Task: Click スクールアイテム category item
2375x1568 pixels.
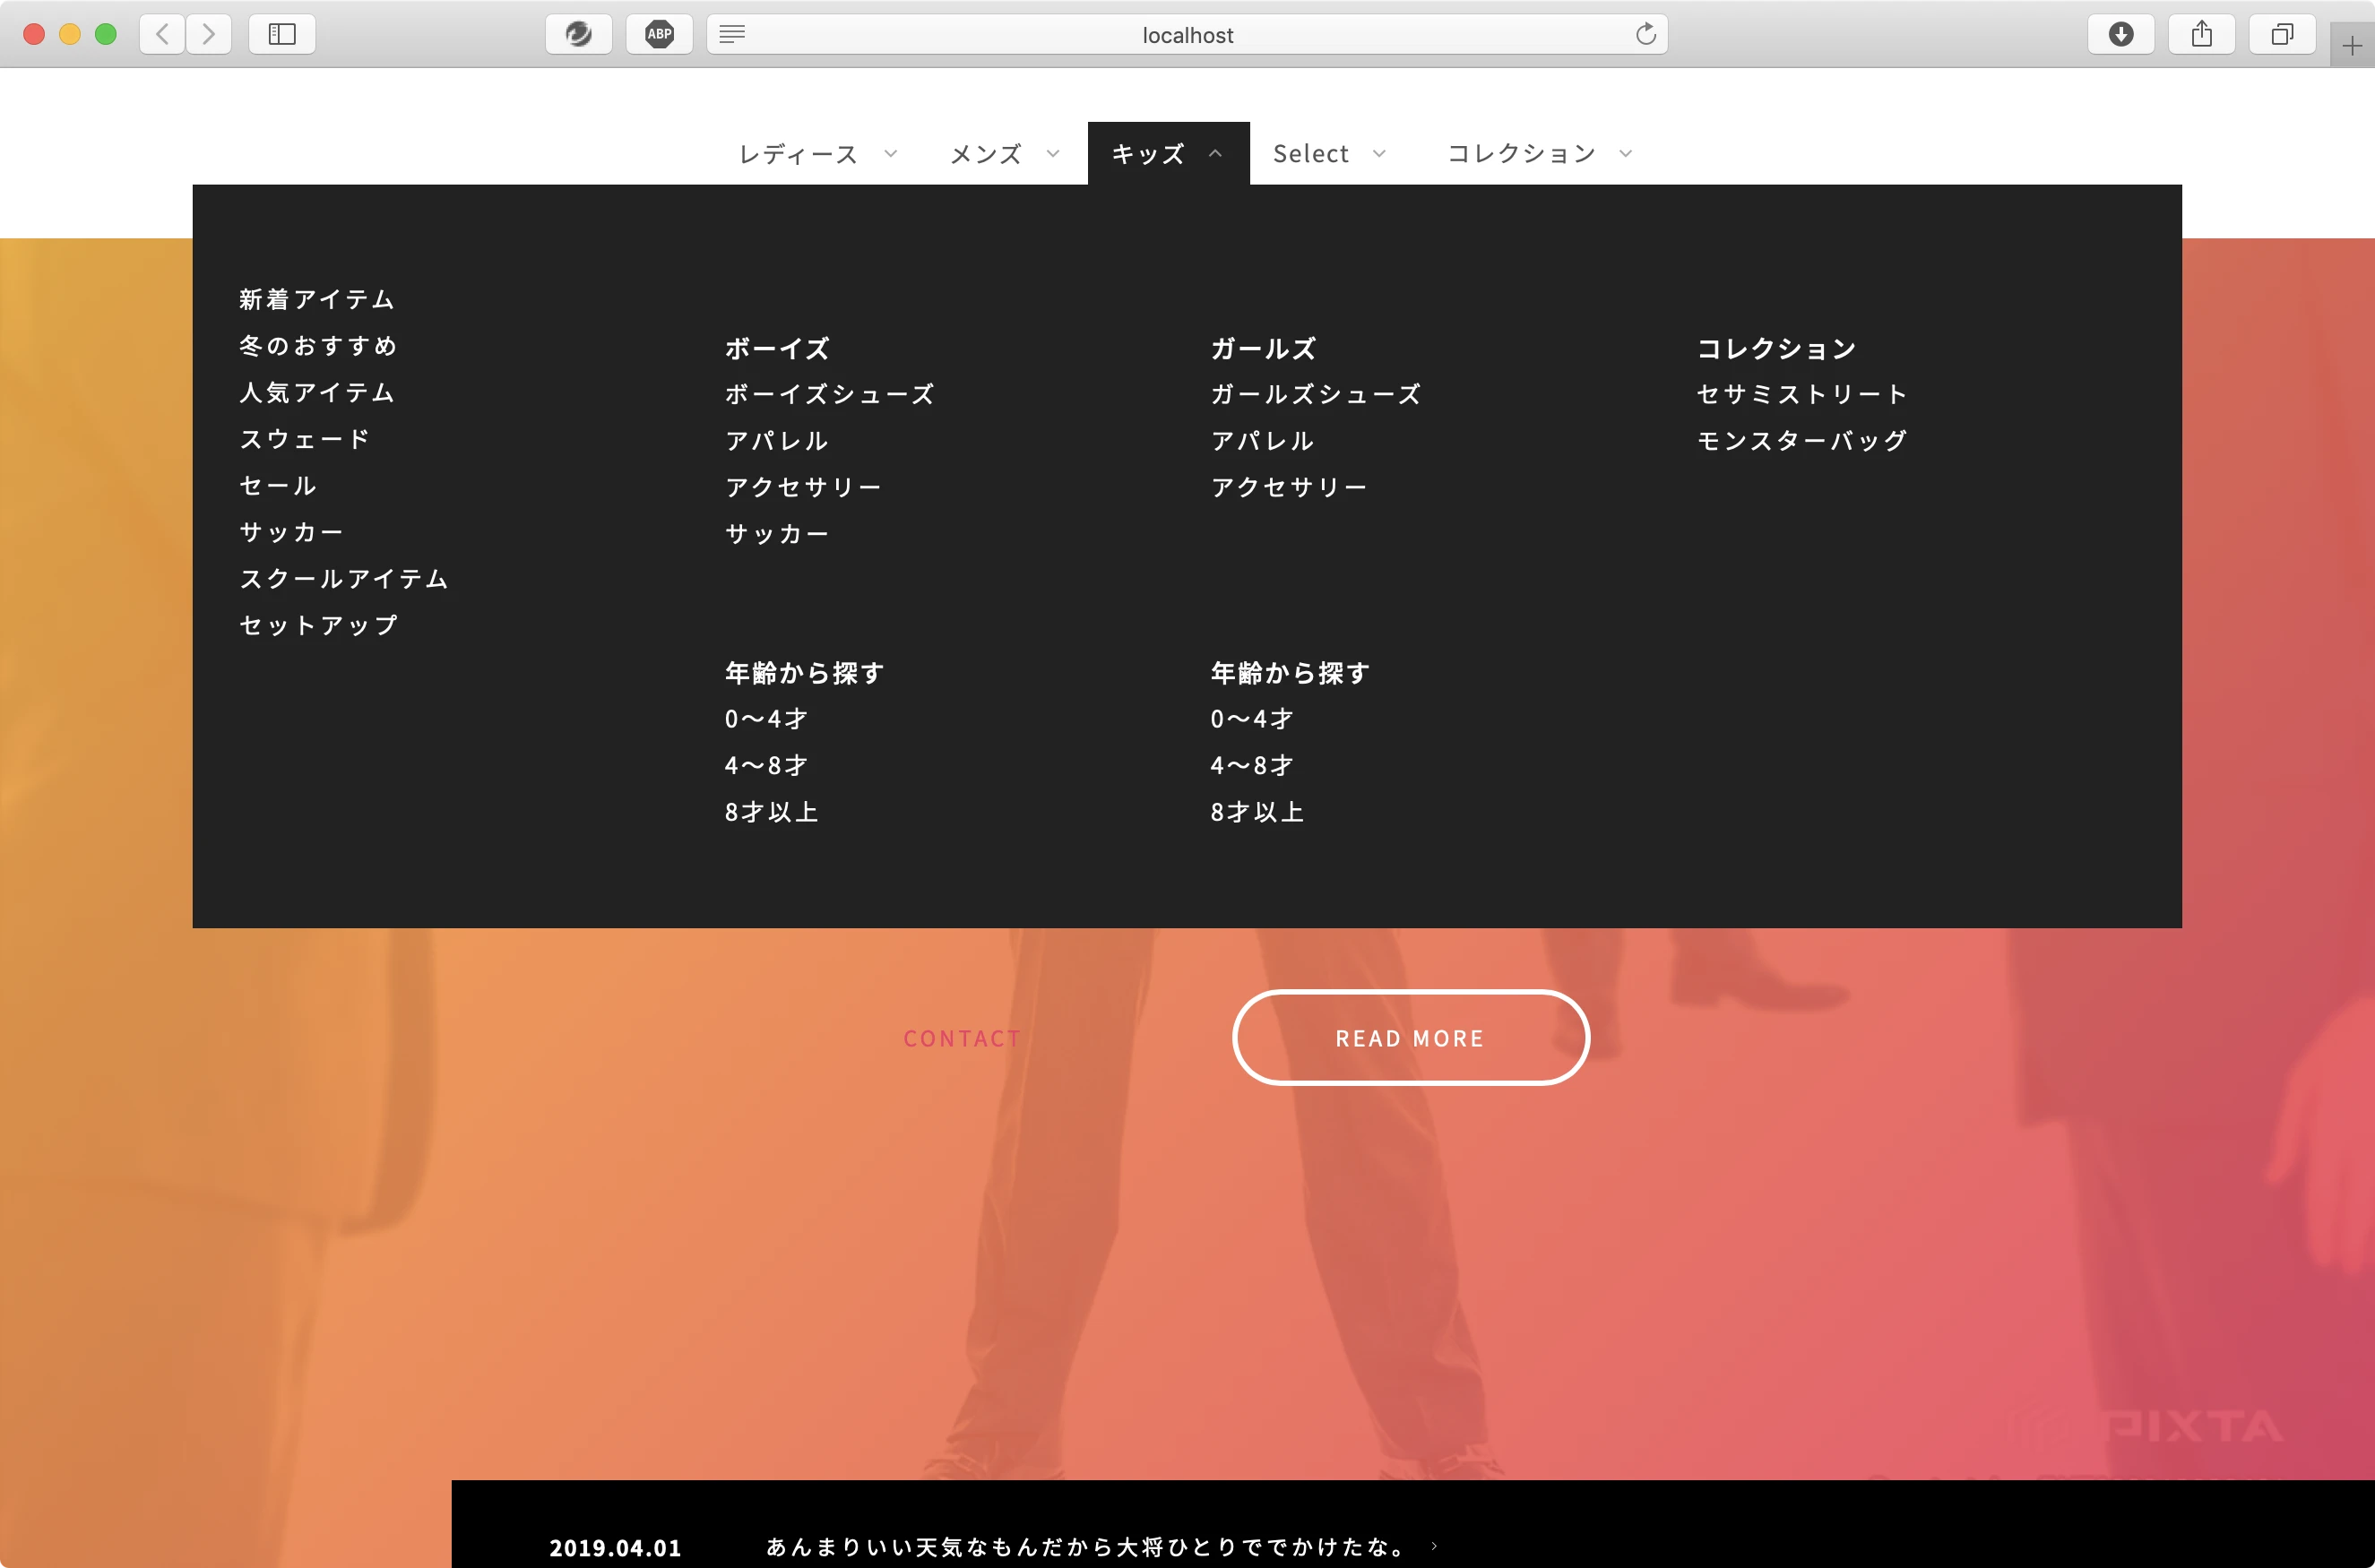Action: [345, 578]
